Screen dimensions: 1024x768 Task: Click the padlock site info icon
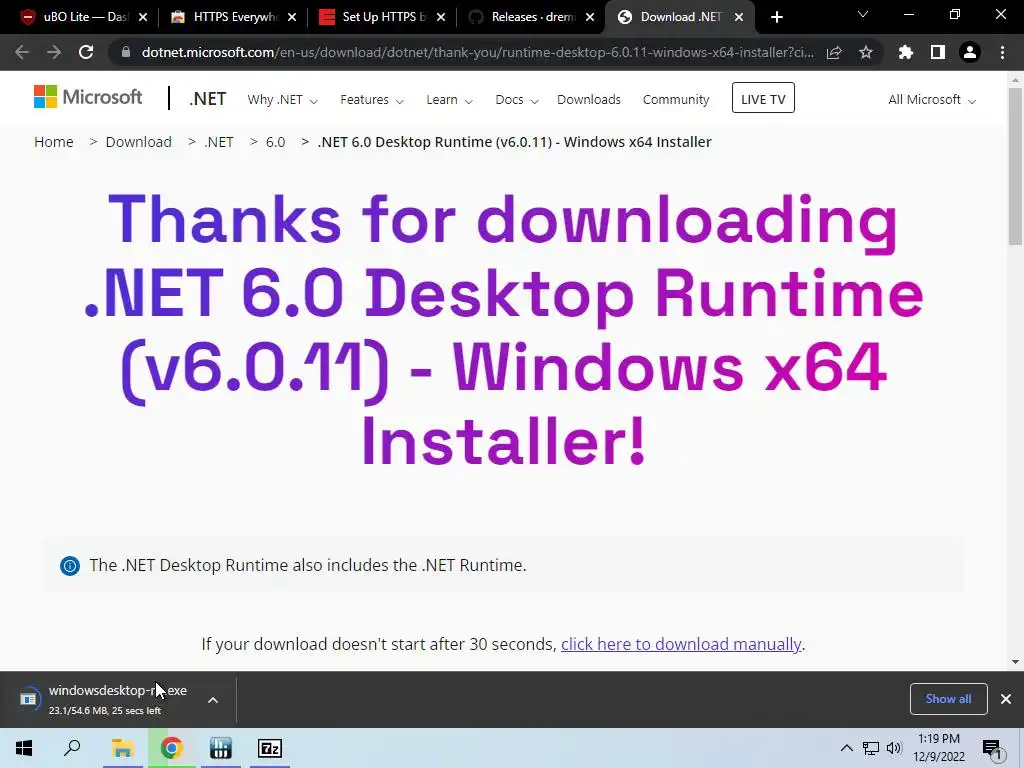126,52
